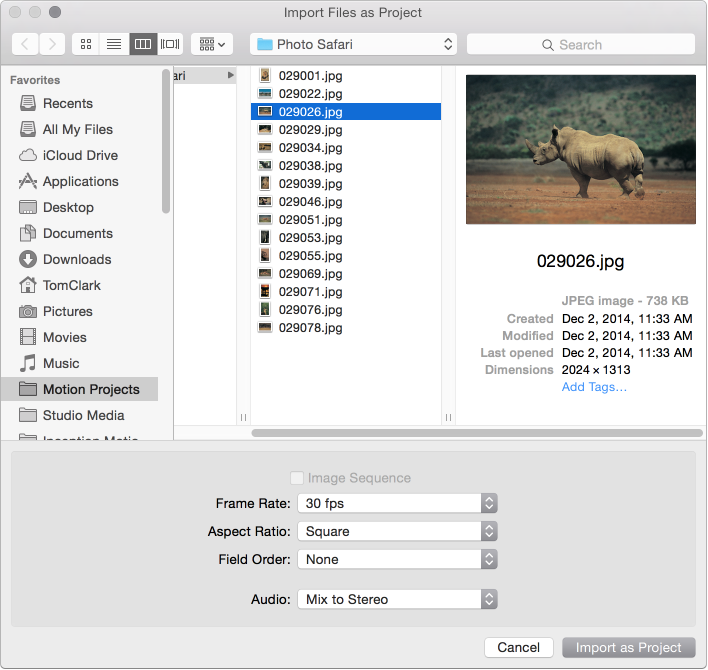Select file 029071.jpg
708x670 pixels.
346,292
